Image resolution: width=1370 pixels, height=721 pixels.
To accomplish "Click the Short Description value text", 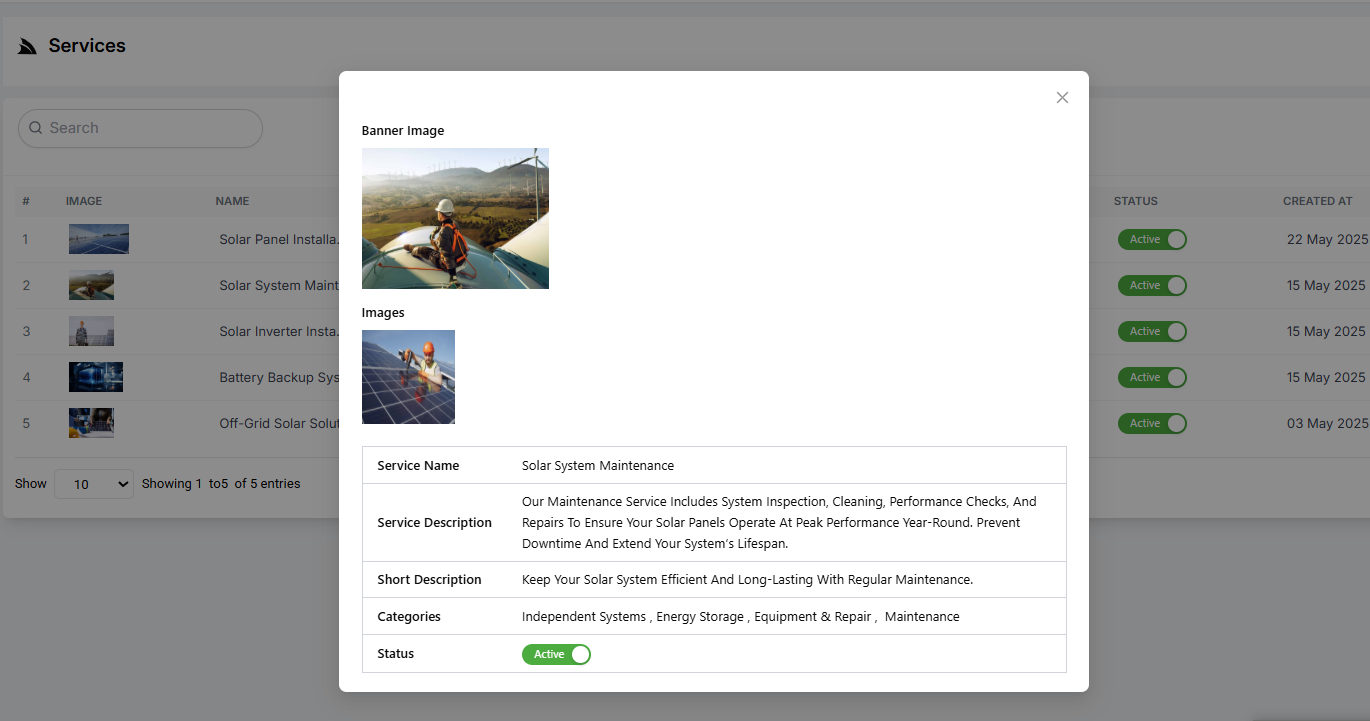I will tap(747, 580).
